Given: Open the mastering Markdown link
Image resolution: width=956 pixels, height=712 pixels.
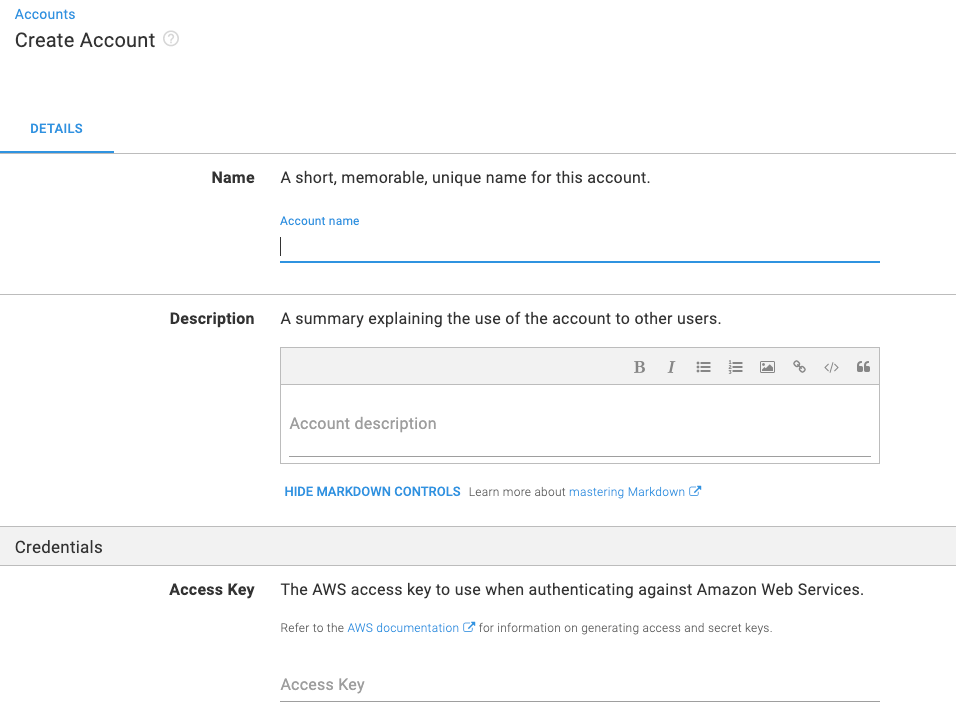Looking at the screenshot, I should click(x=626, y=492).
